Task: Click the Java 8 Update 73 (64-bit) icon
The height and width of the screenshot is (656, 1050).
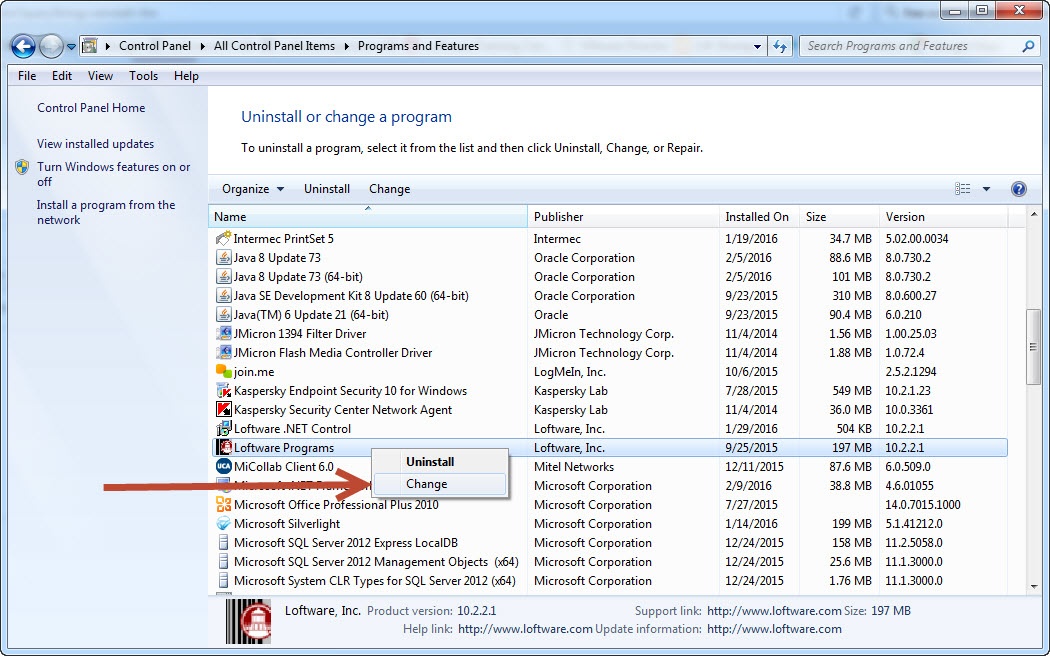Action: (x=224, y=276)
